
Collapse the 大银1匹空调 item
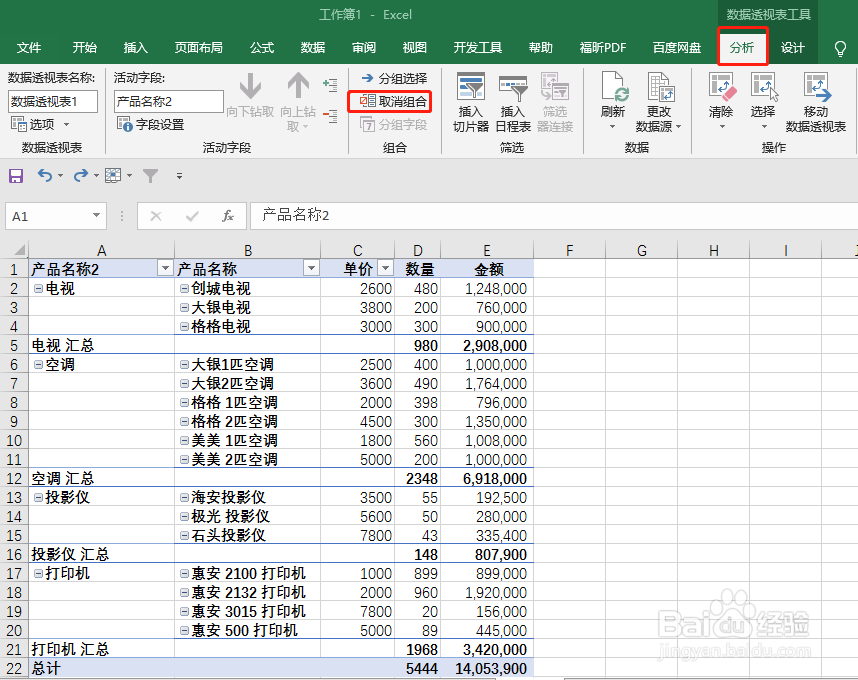click(184, 364)
